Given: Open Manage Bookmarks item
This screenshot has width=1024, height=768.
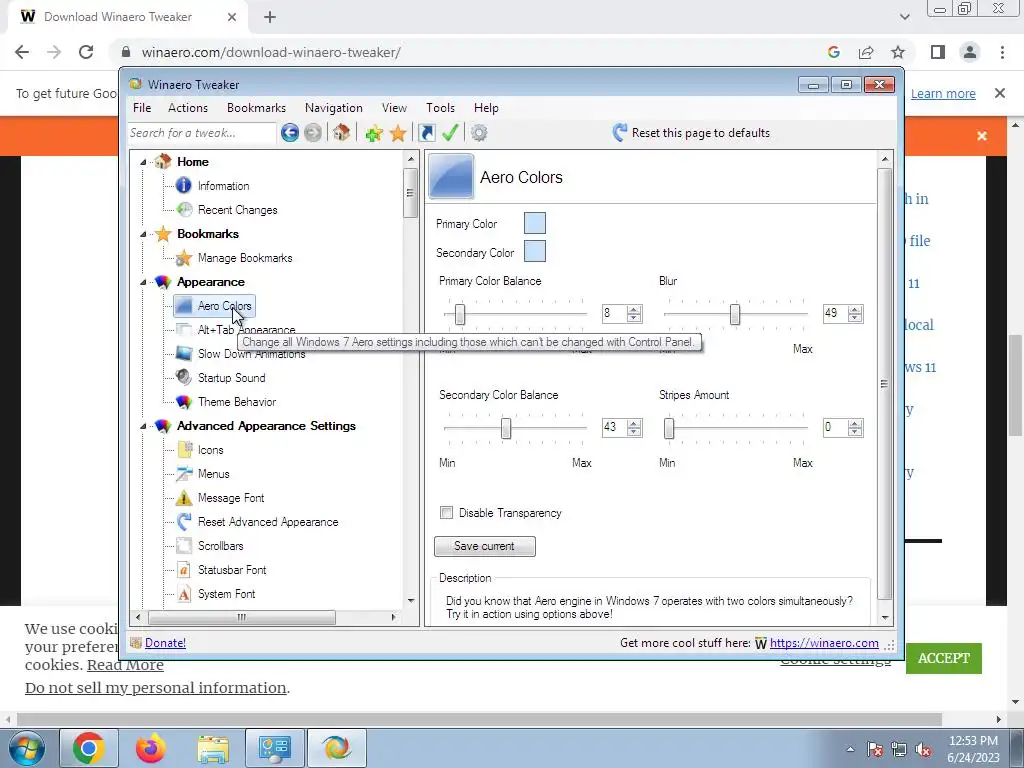Looking at the screenshot, I should click(245, 258).
